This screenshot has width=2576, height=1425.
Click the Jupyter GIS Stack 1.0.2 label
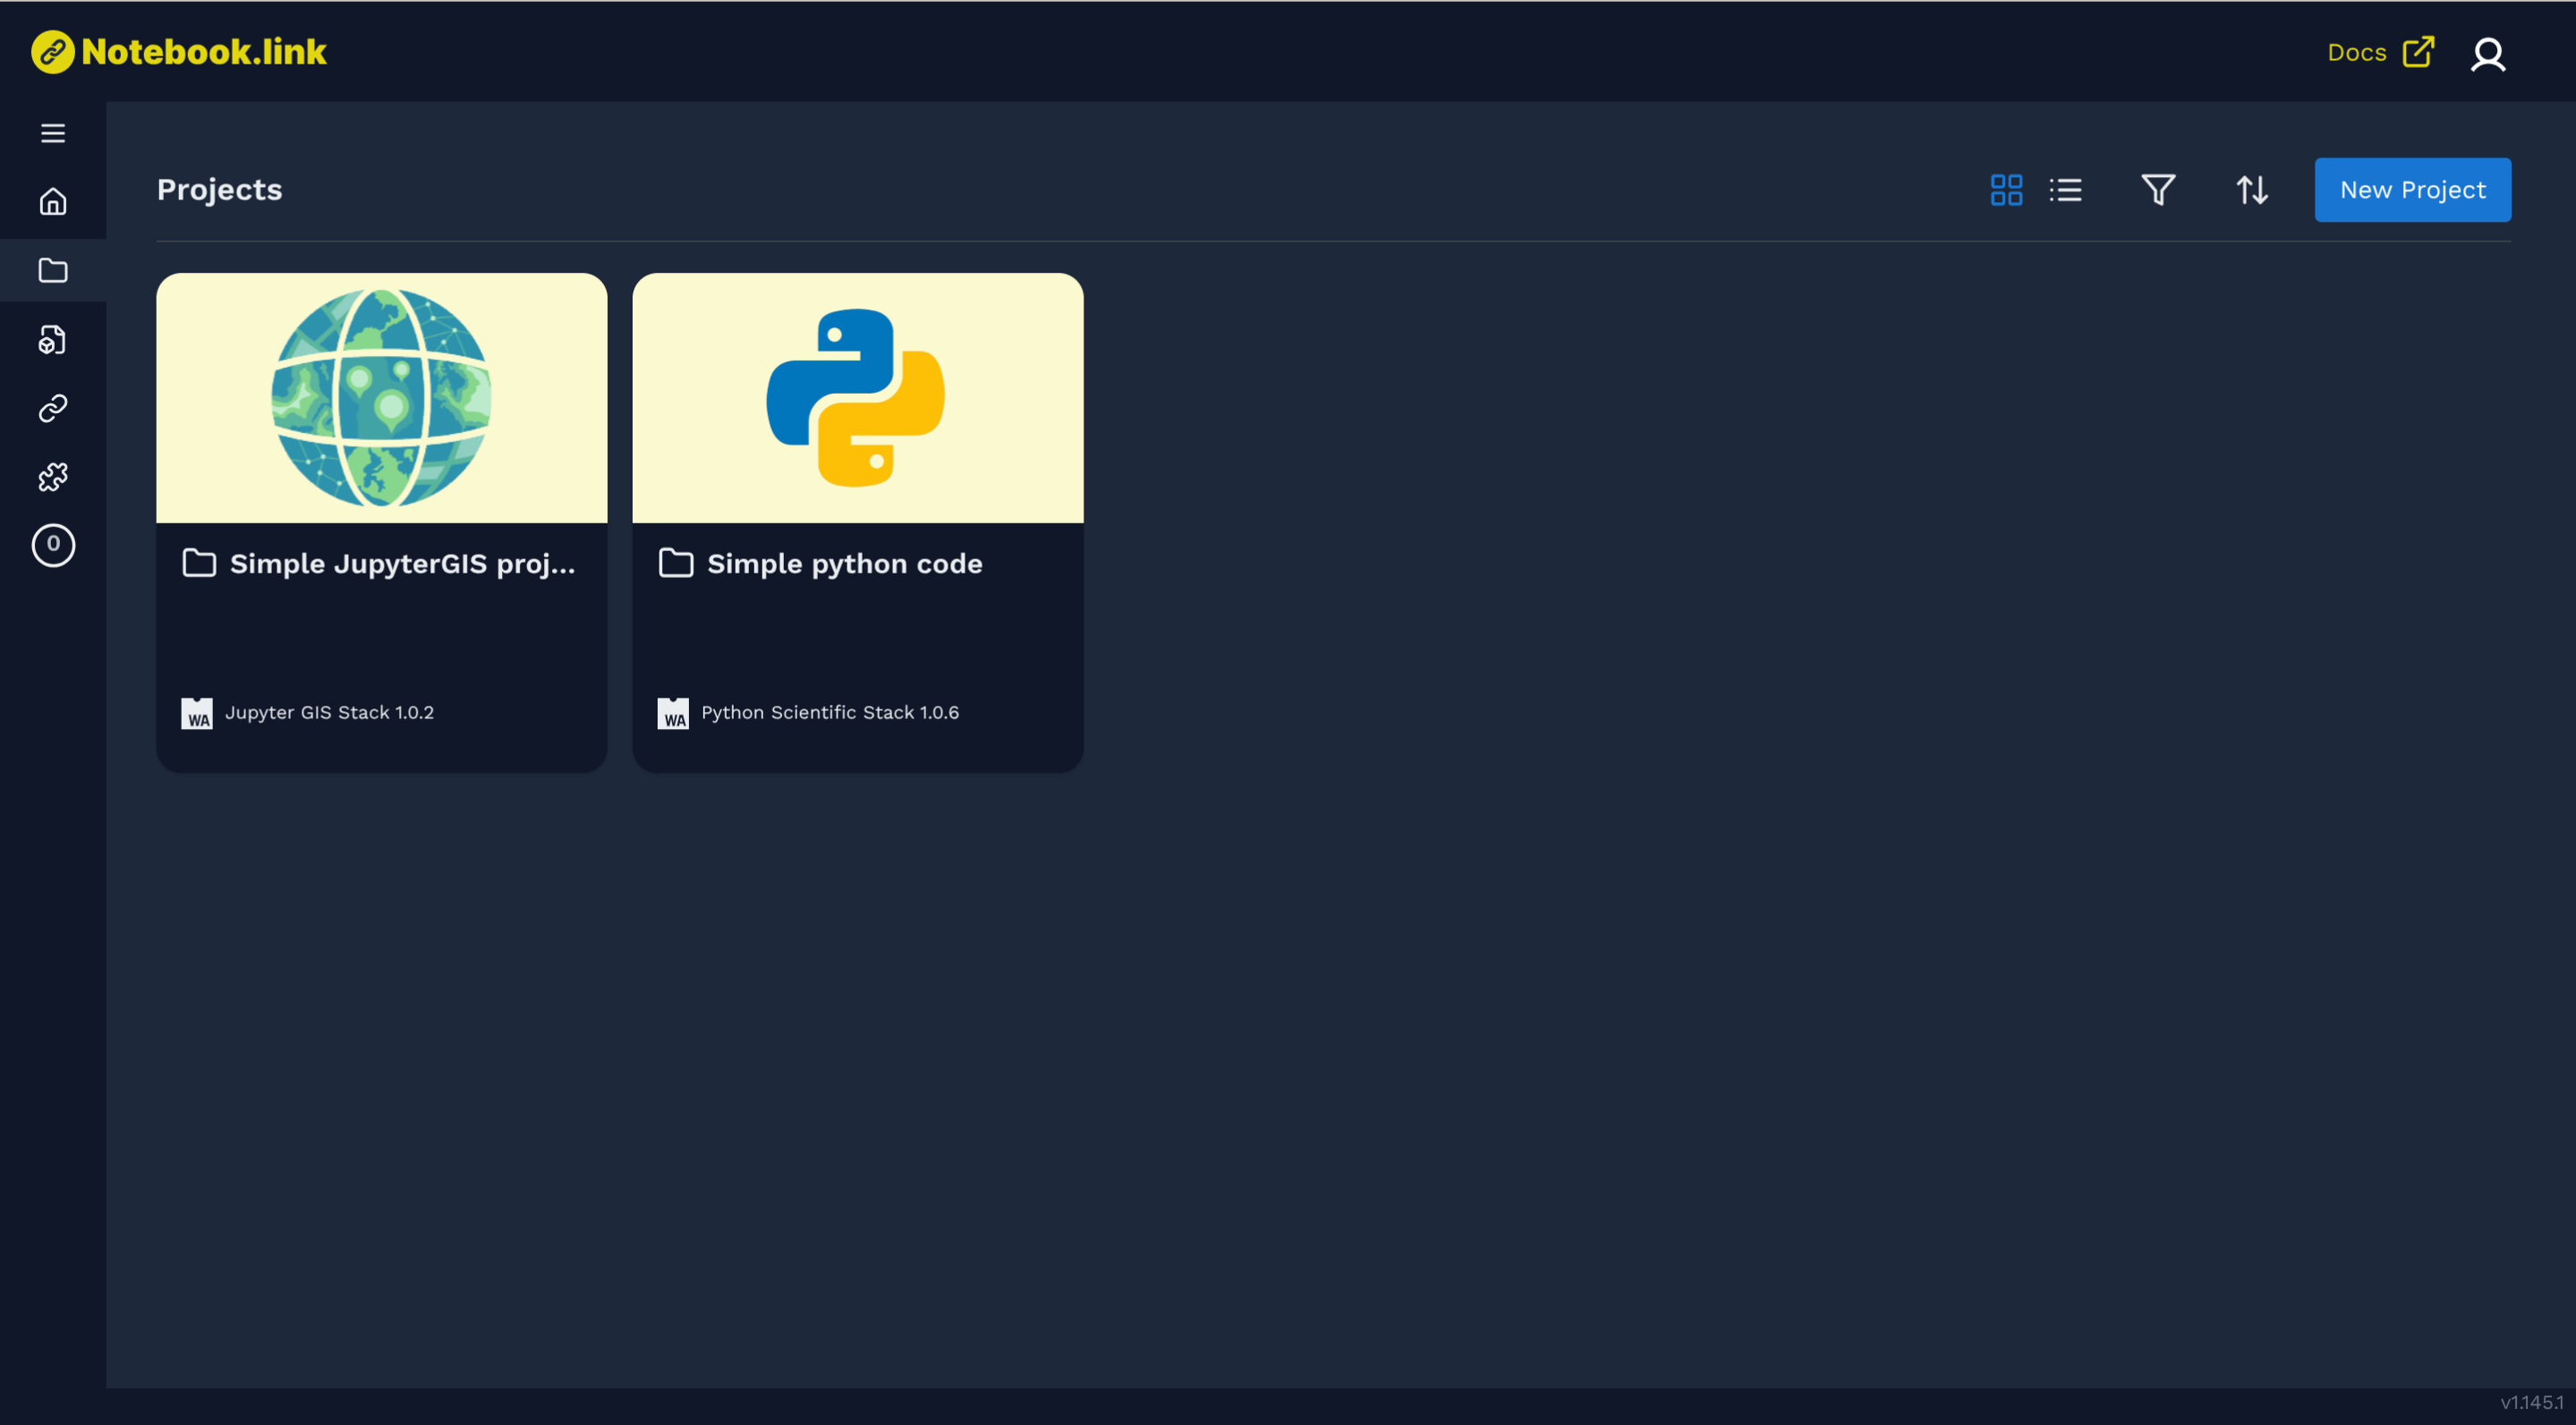pos(330,712)
